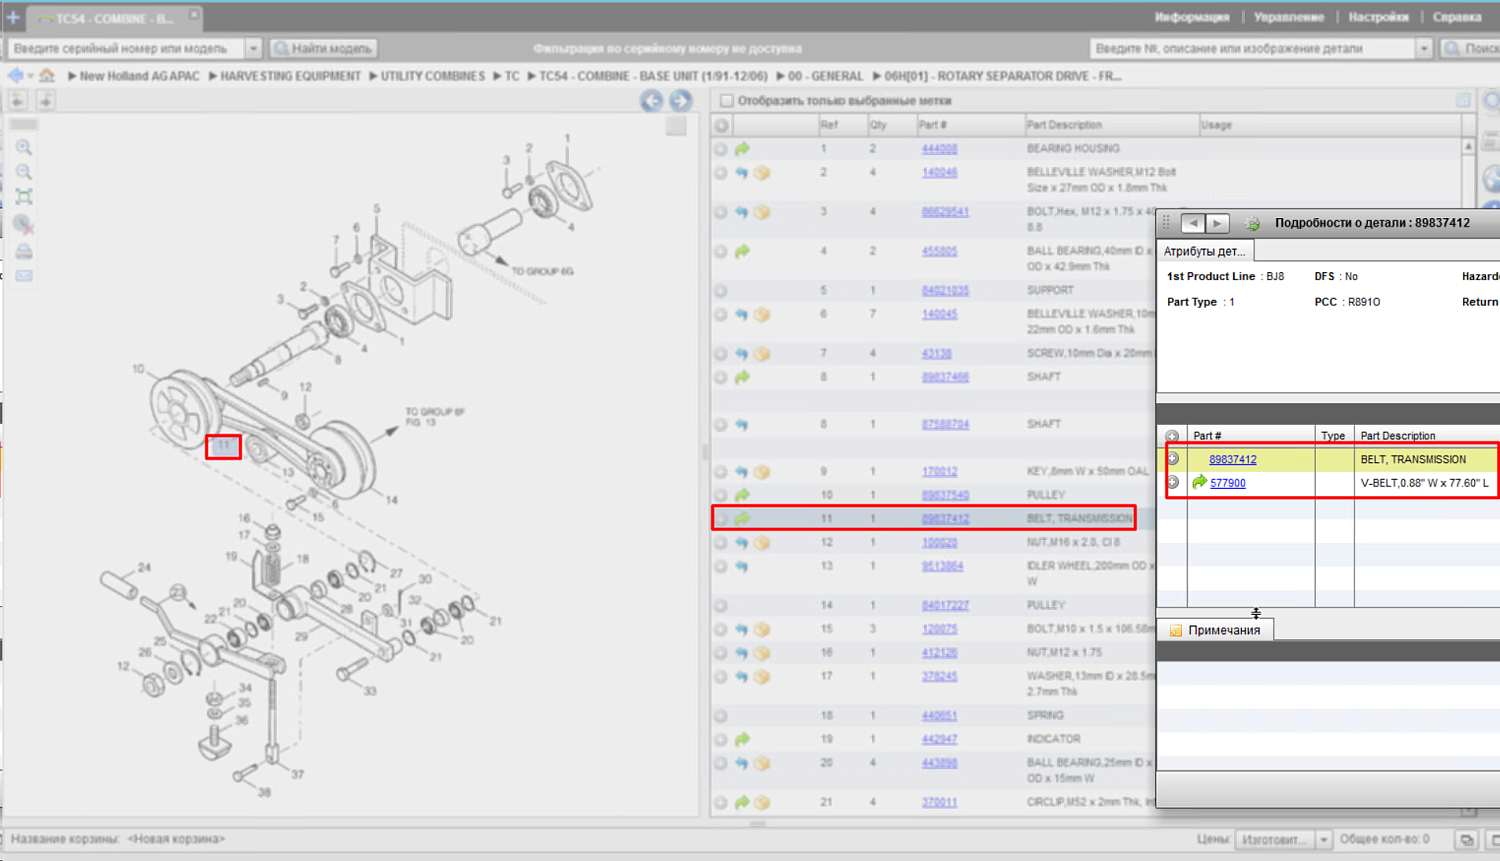
Task: Select the row marker for PULLEY 84017227
Action: coord(721,606)
